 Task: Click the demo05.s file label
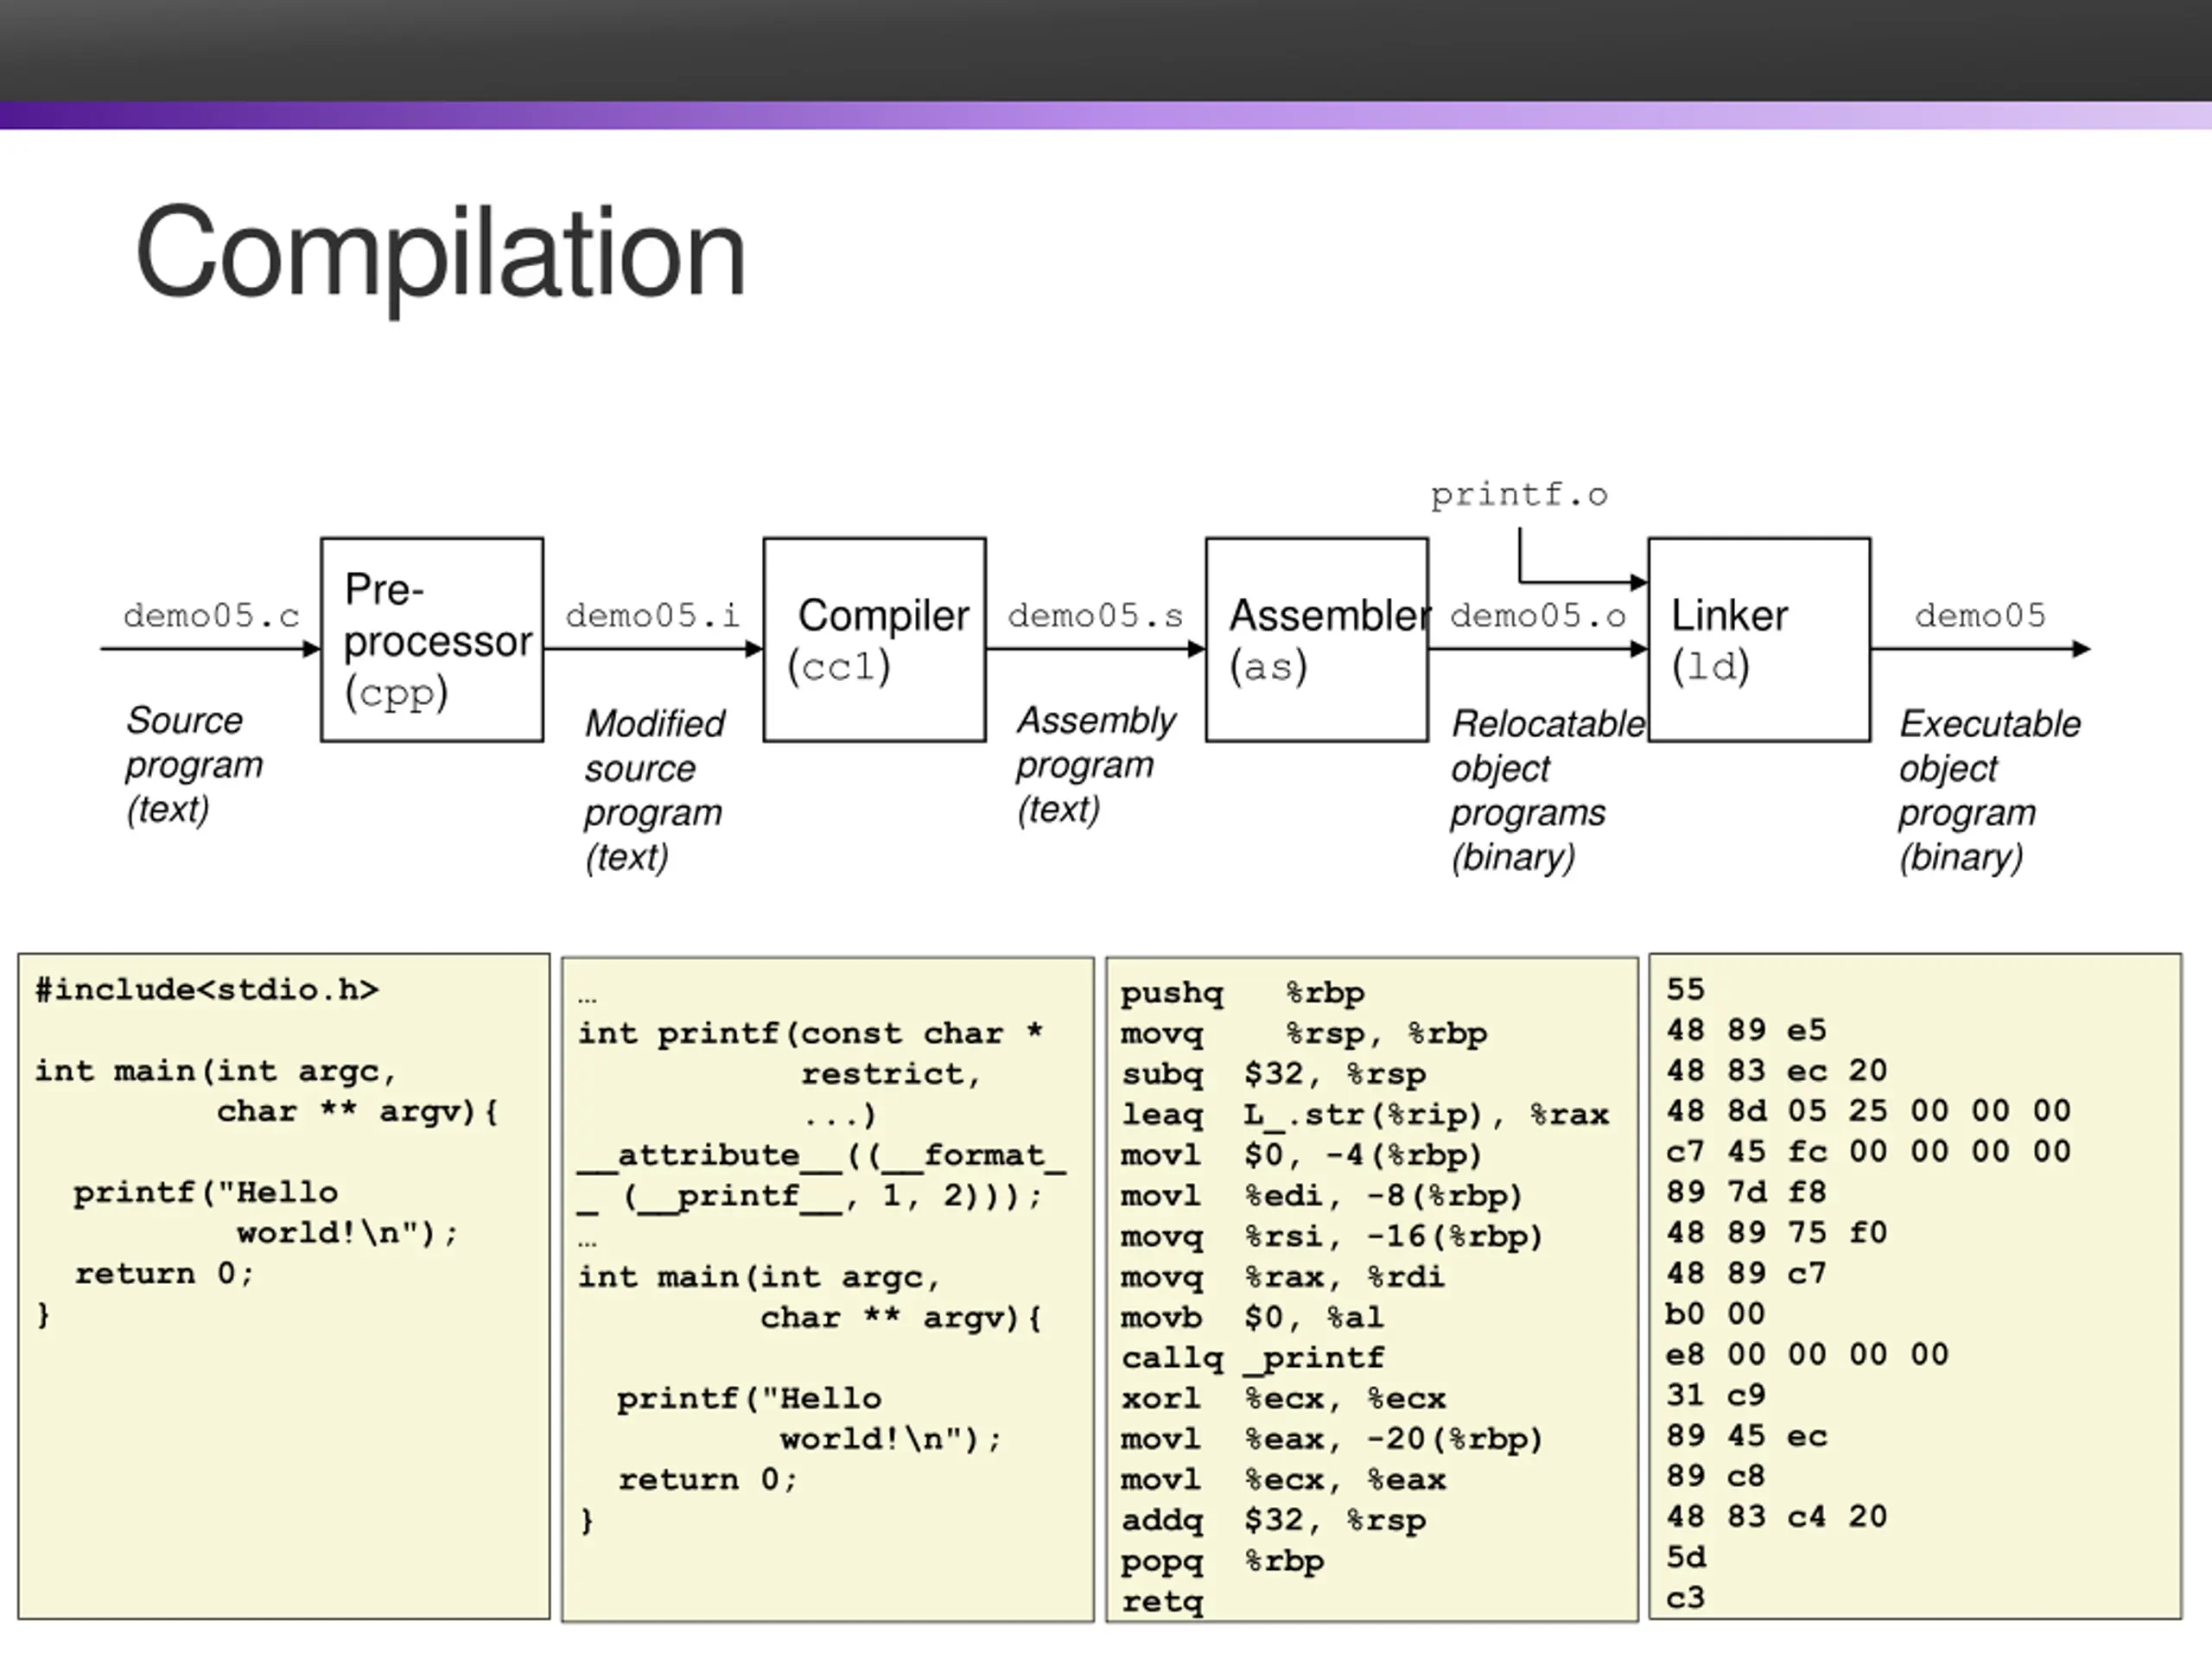[x=1095, y=615]
